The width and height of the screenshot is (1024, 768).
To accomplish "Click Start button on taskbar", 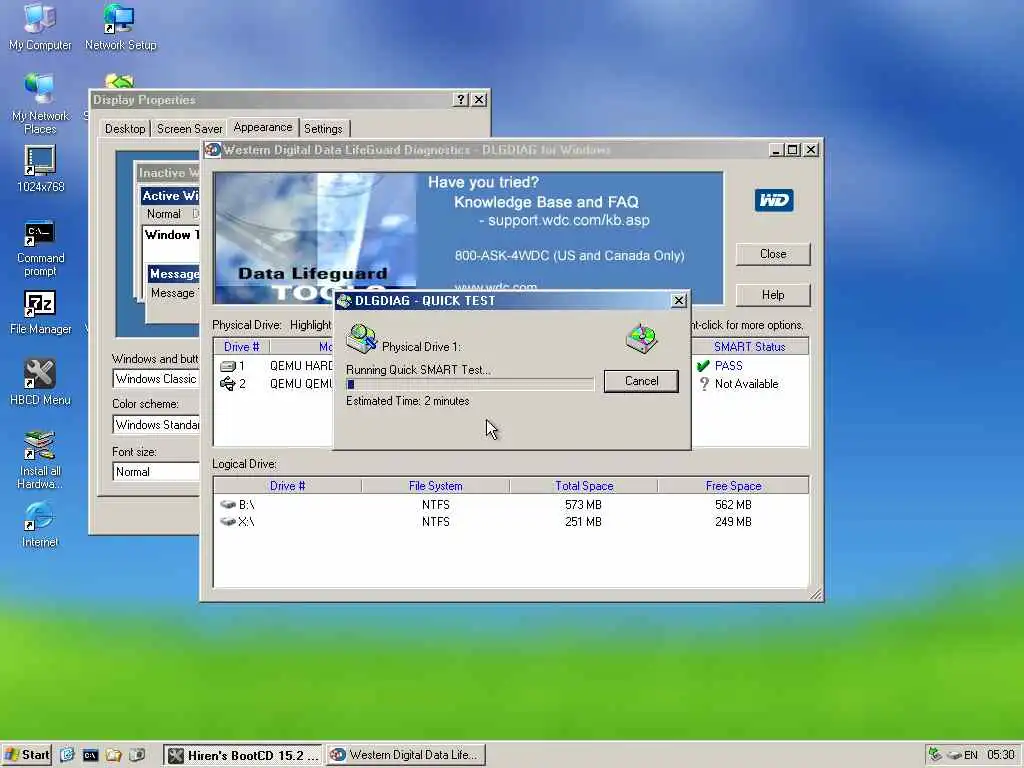I will point(27,755).
